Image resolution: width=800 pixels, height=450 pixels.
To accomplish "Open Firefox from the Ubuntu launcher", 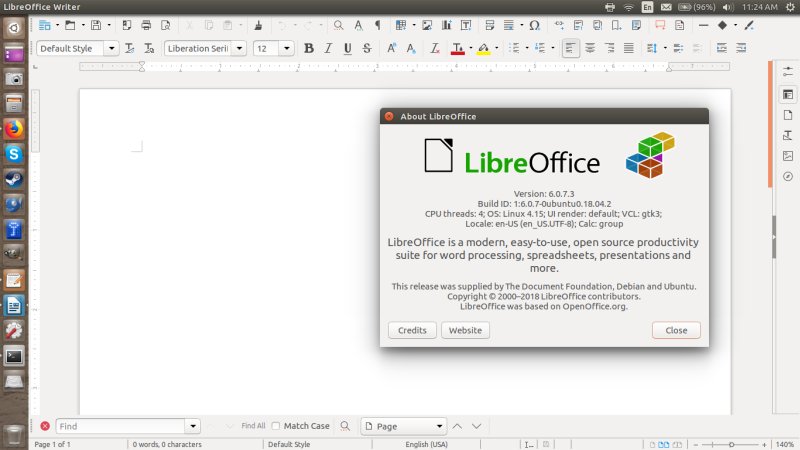I will [14, 129].
